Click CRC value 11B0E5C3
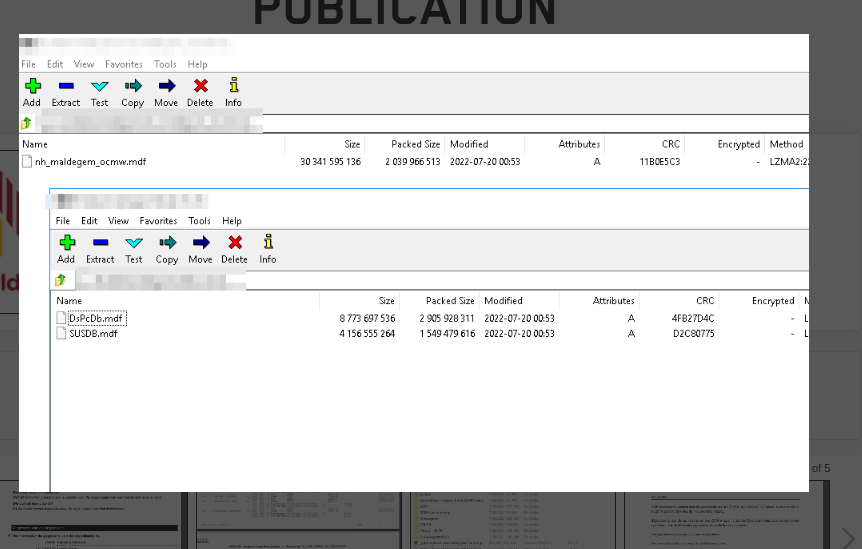 pyautogui.click(x=660, y=162)
